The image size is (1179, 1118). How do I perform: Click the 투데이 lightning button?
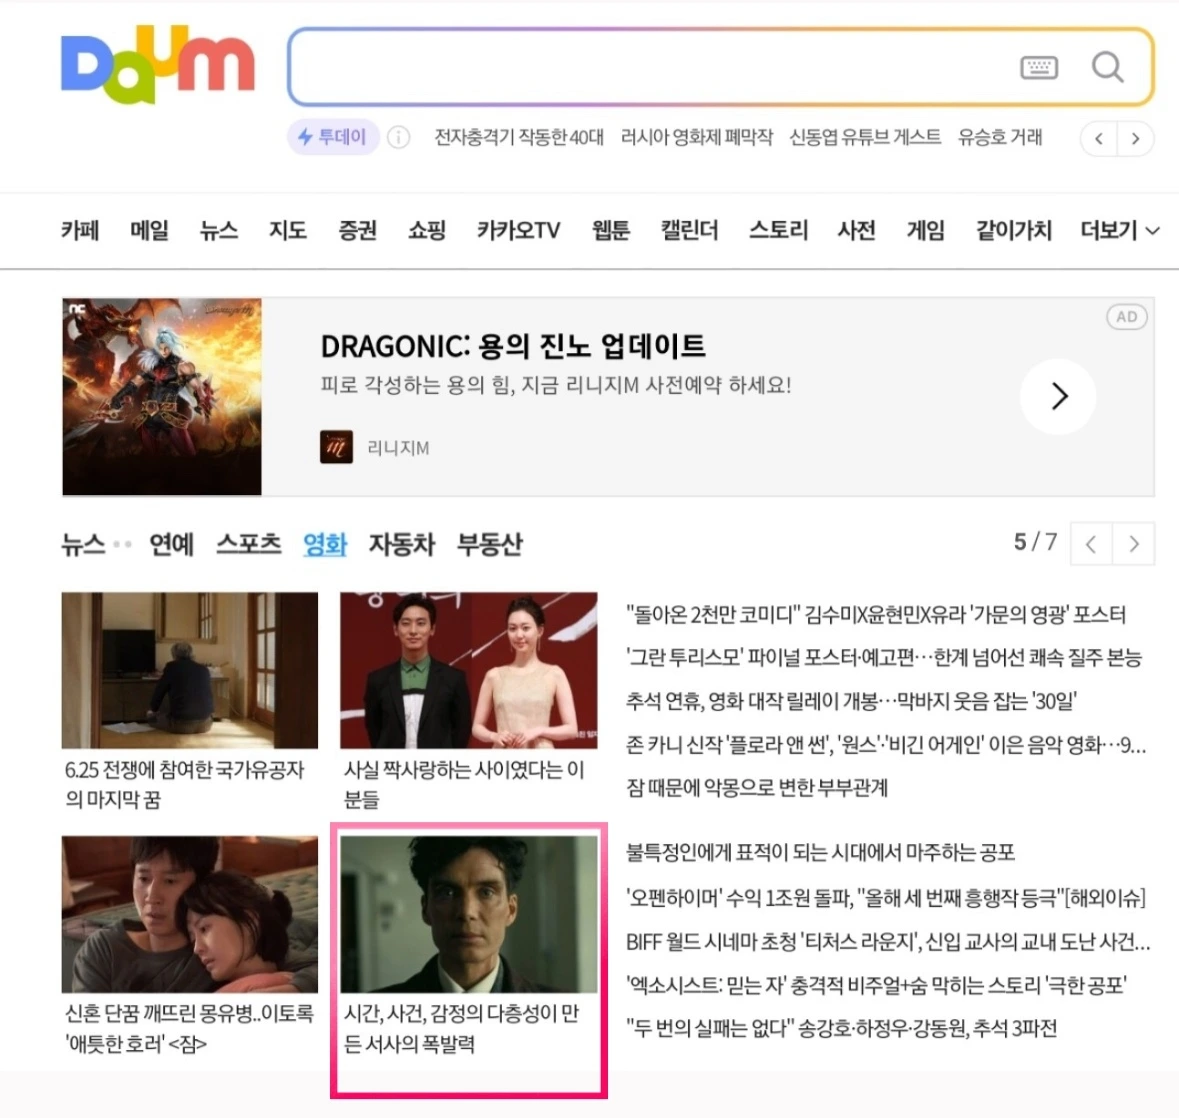(x=333, y=138)
